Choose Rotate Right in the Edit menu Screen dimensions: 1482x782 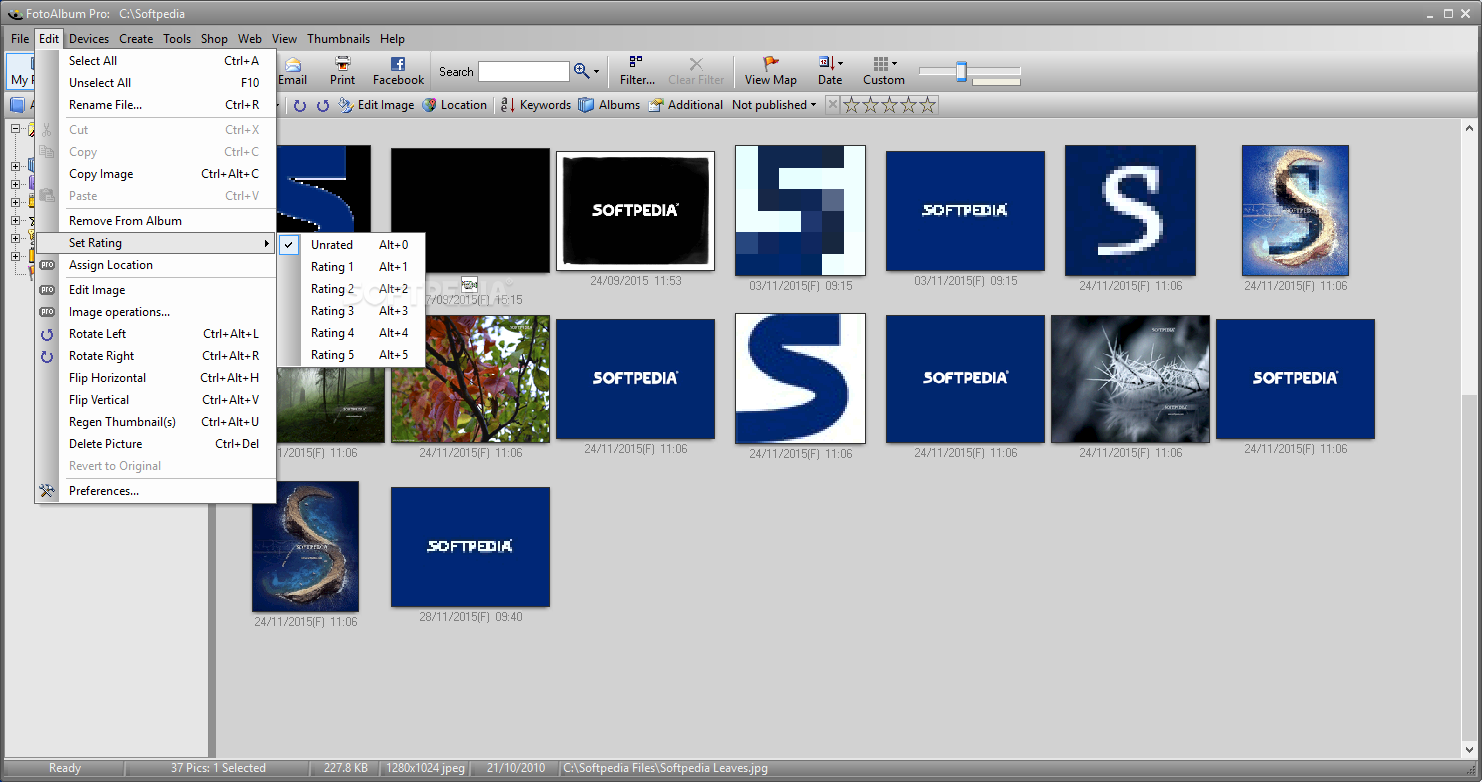click(155, 356)
